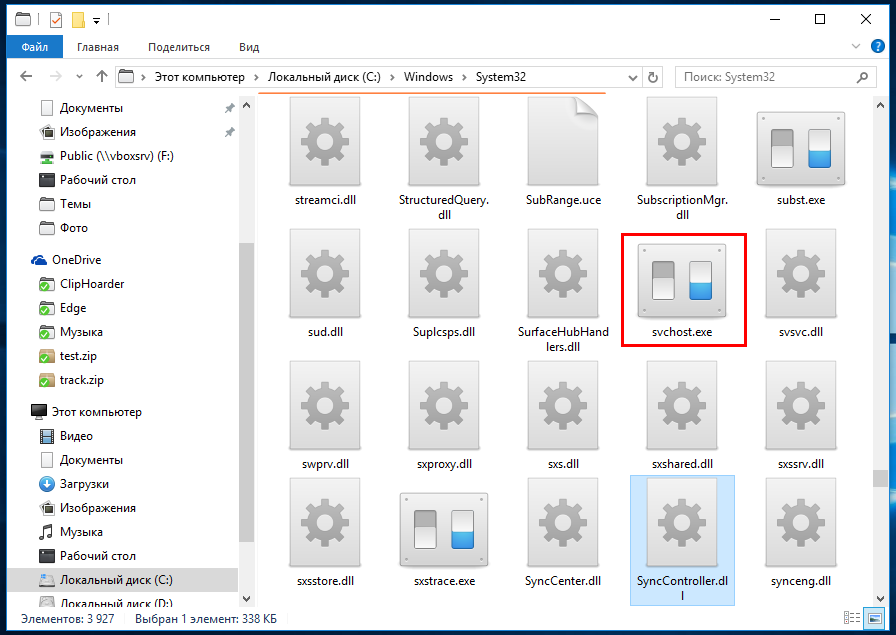Select the sud.dll file icon

325,273
